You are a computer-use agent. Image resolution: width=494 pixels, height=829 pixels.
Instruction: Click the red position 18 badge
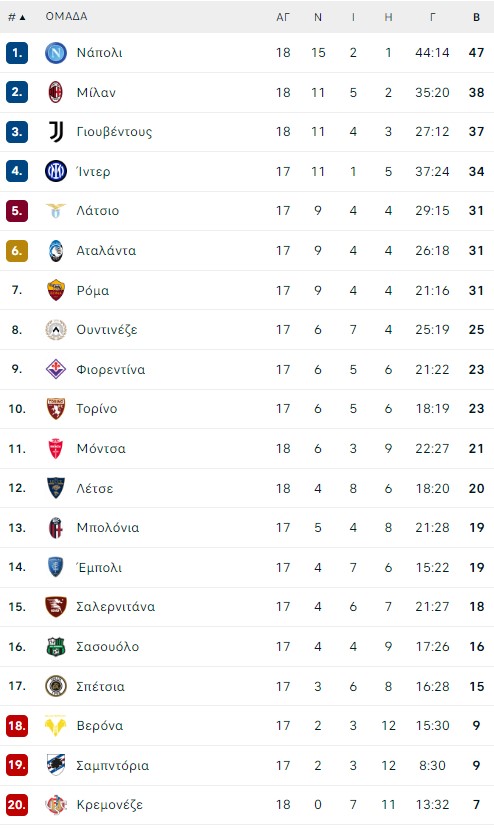(x=17, y=725)
